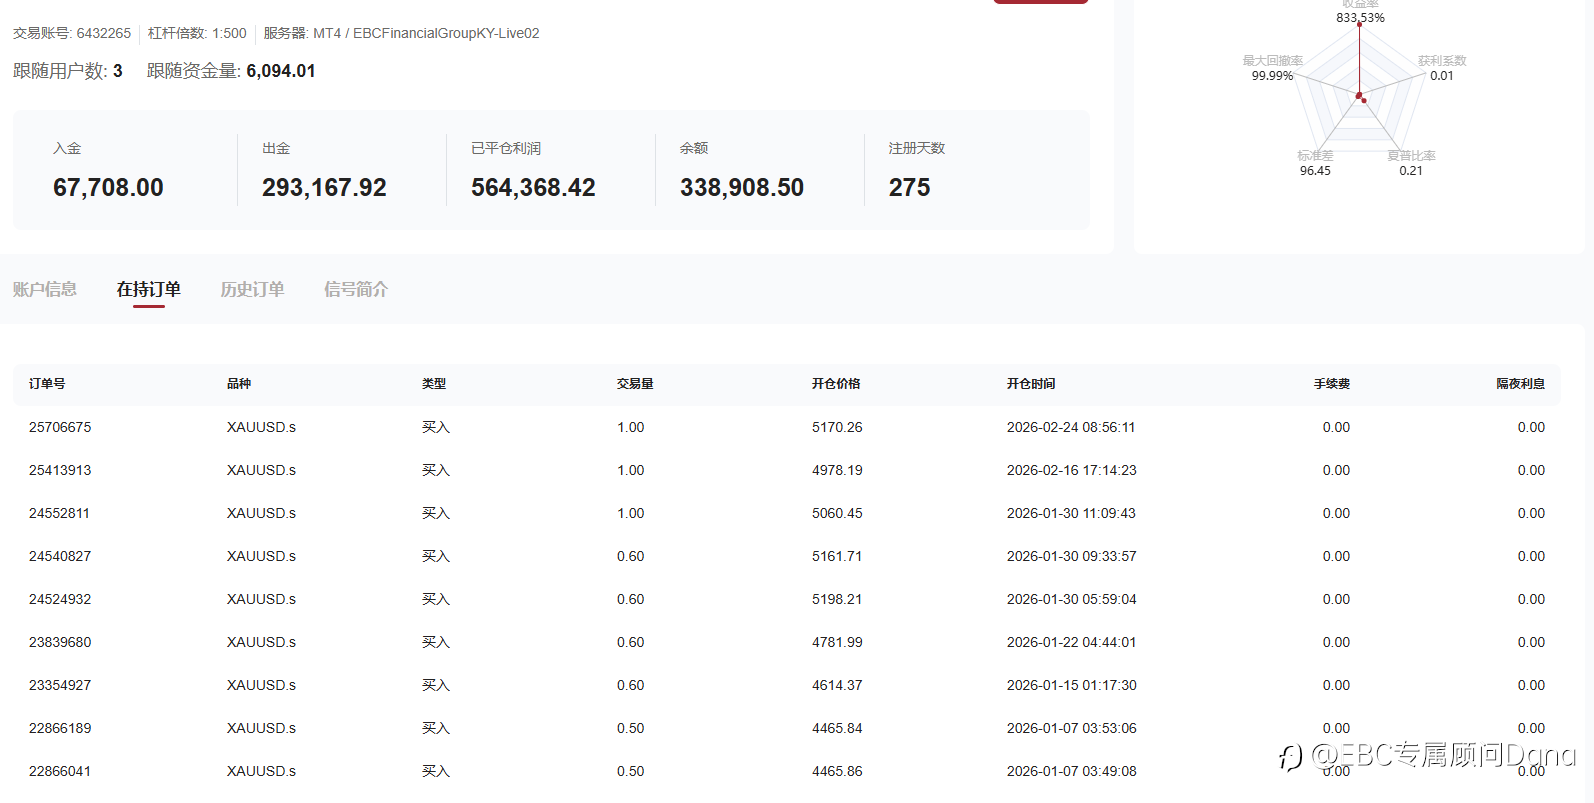Click opening price 5170.26
This screenshot has width=1594, height=803.
point(837,427)
